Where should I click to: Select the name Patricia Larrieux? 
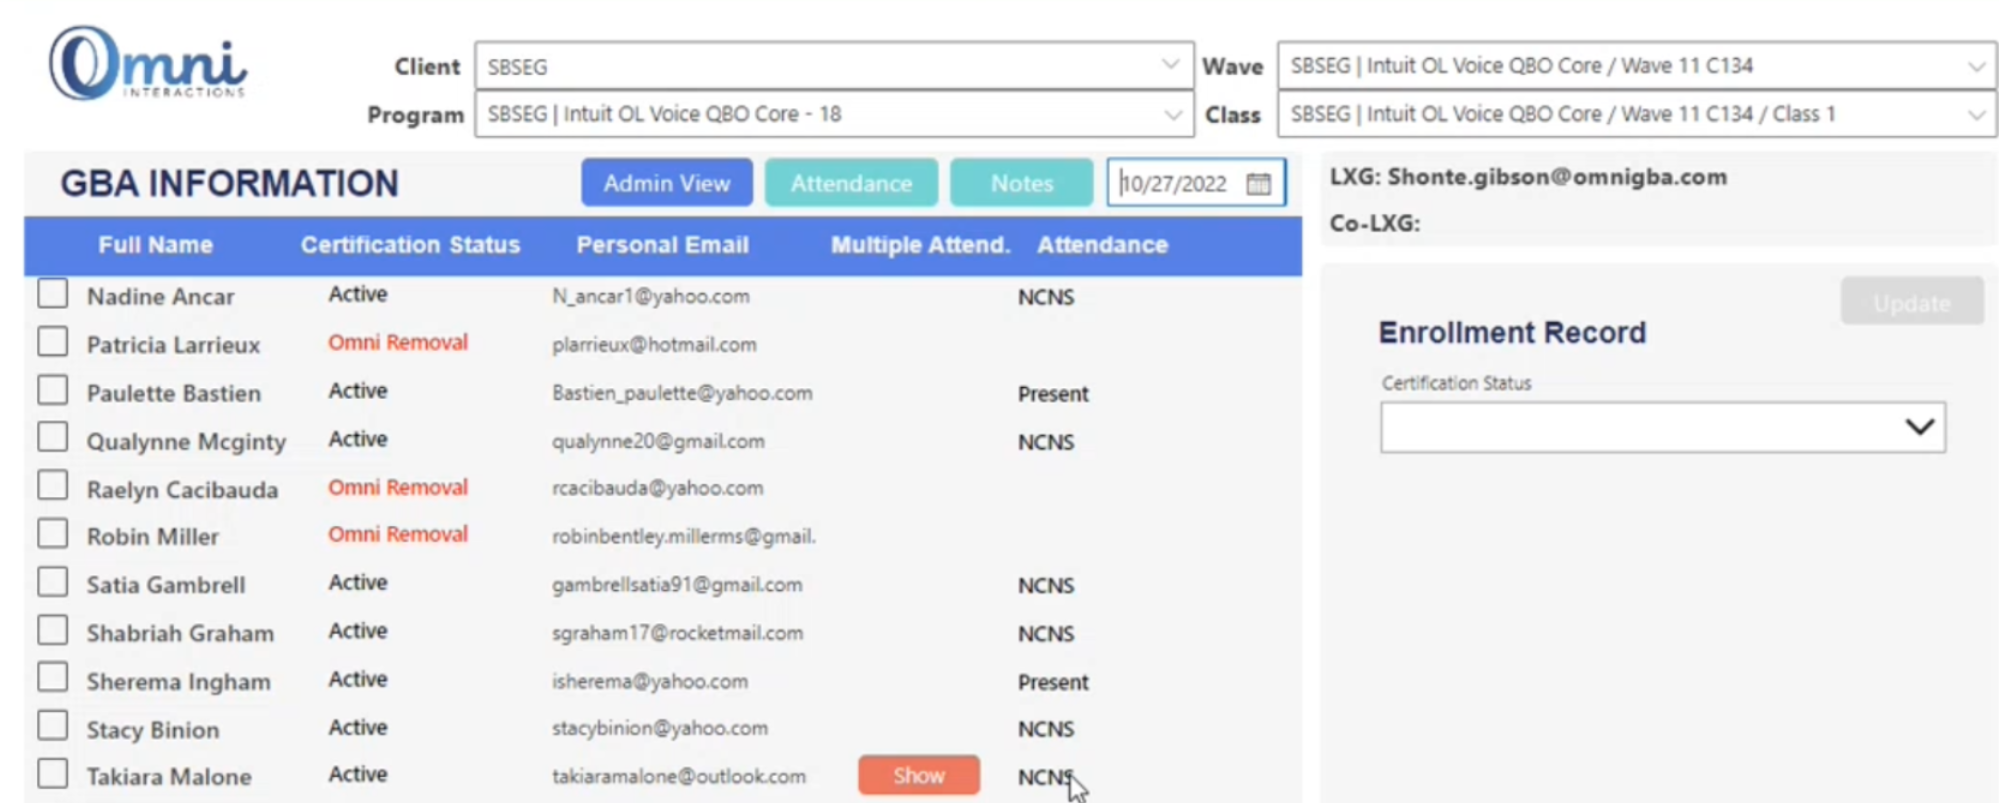(x=173, y=345)
